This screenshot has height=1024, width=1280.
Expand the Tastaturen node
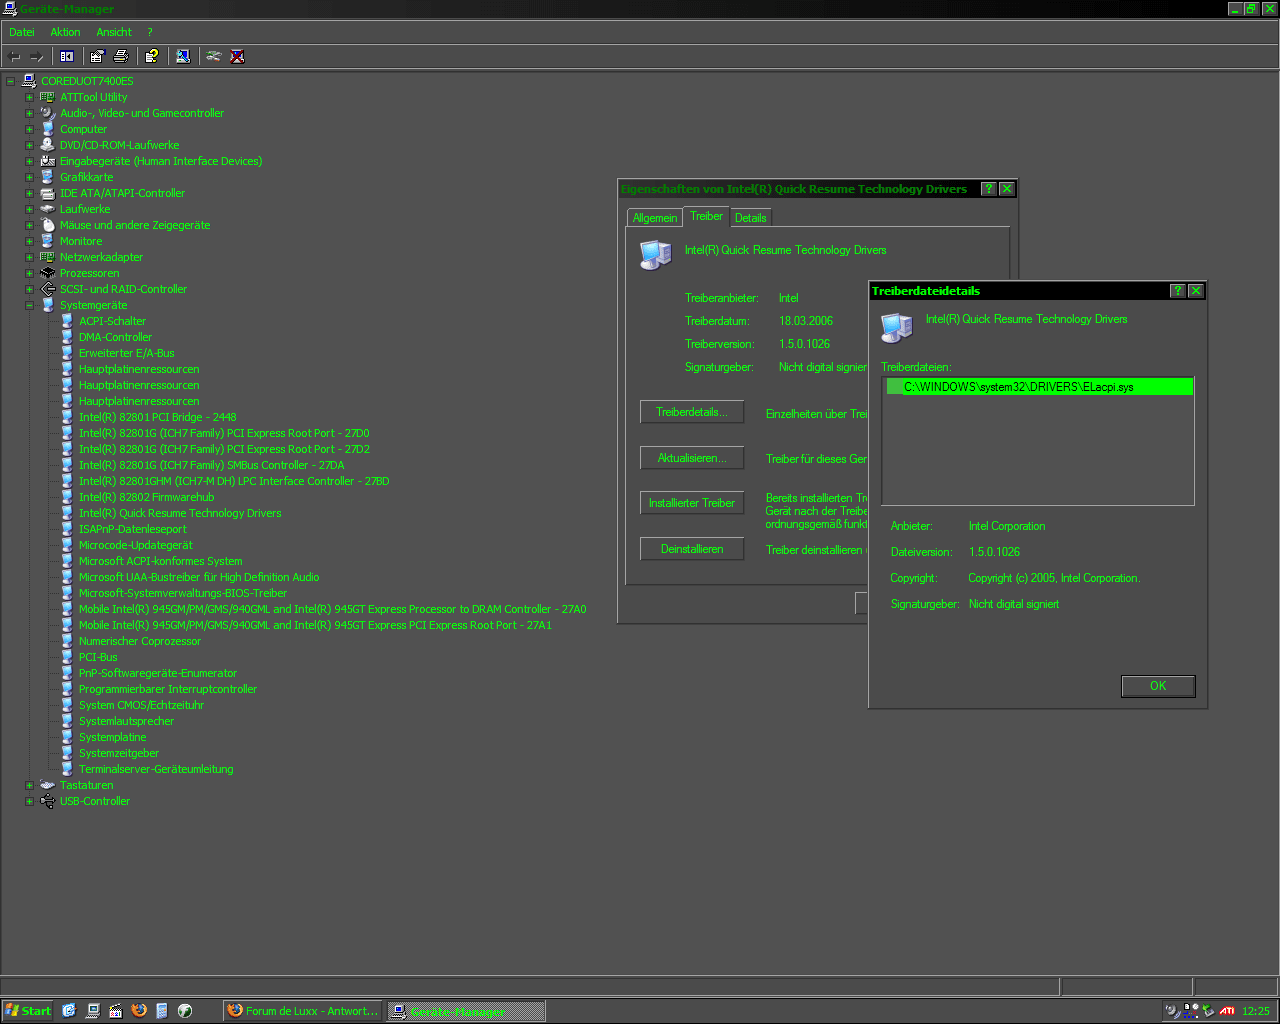(29, 785)
